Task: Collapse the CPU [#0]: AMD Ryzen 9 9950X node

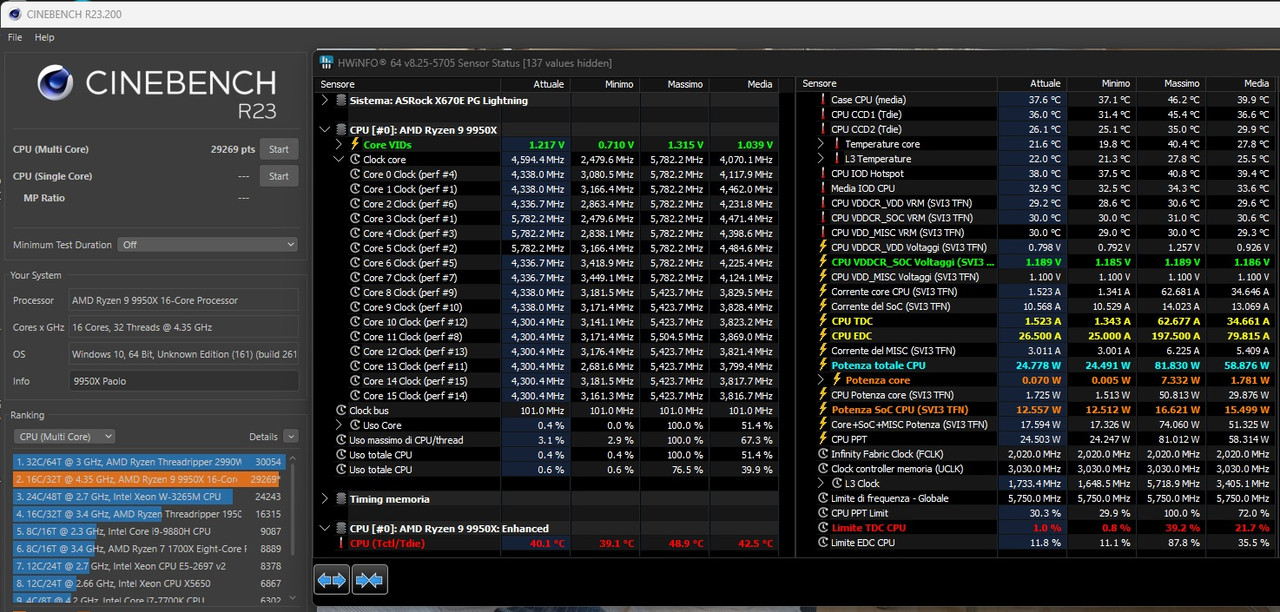Action: pos(325,130)
